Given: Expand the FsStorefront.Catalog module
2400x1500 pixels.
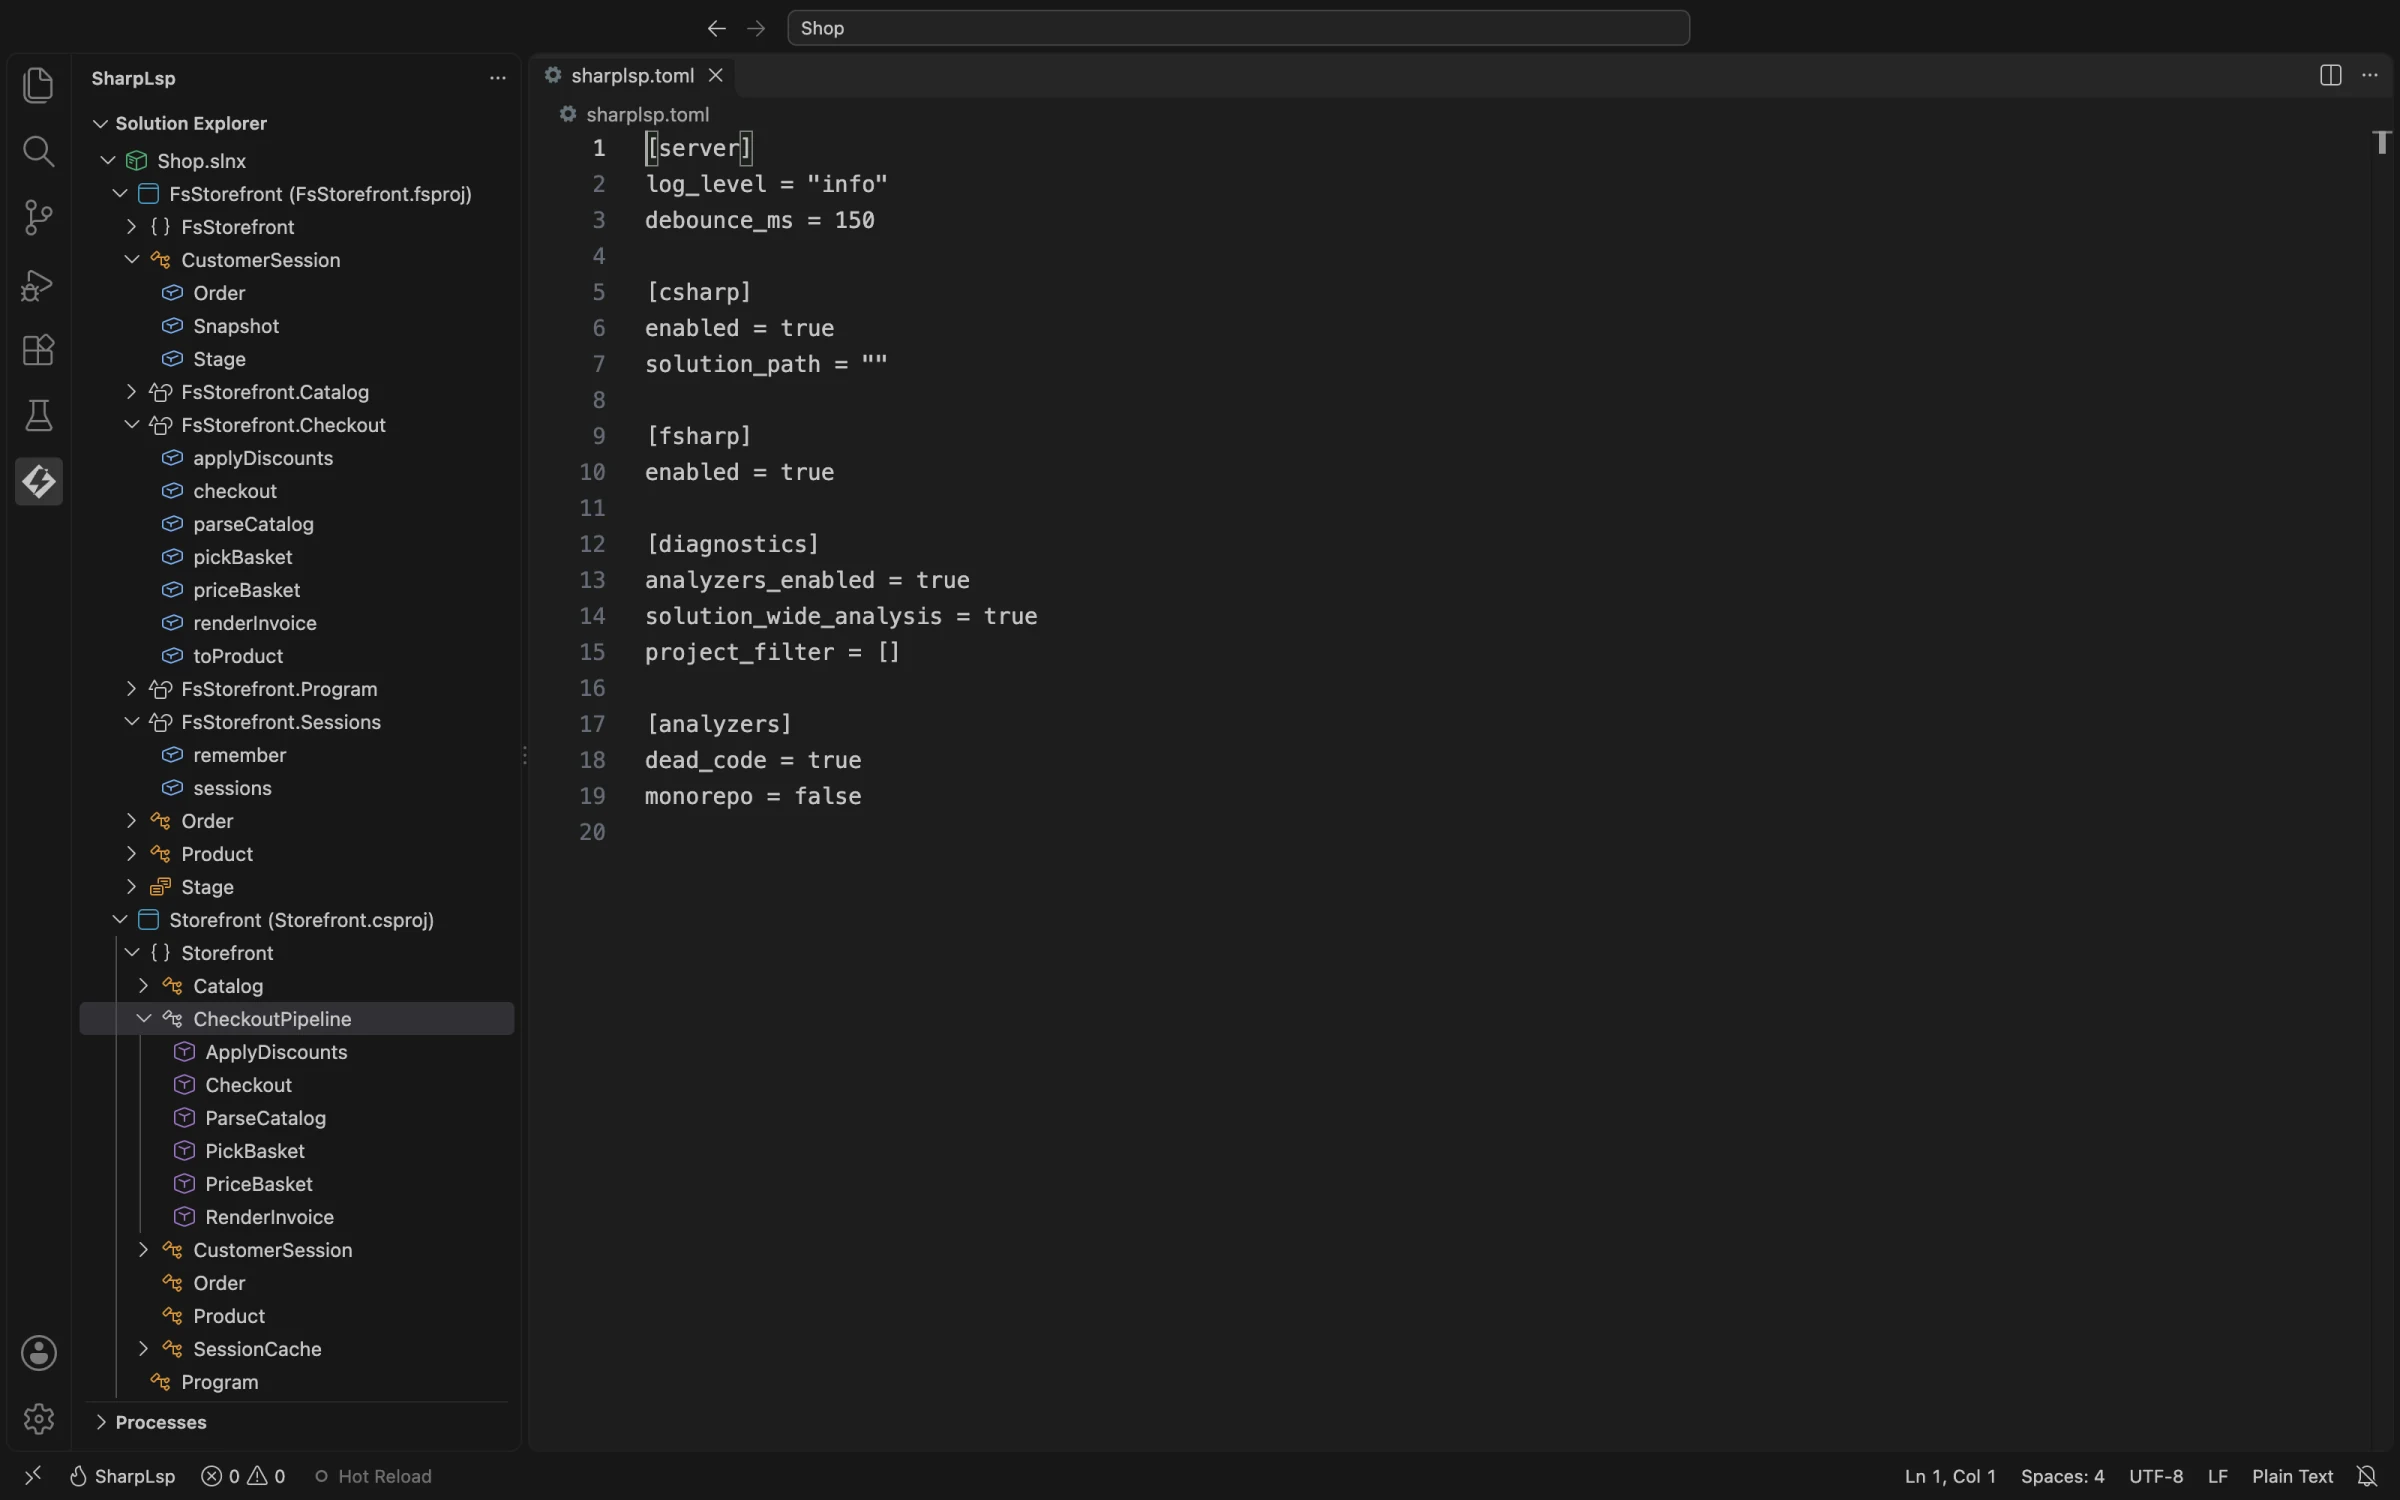Looking at the screenshot, I should point(131,392).
